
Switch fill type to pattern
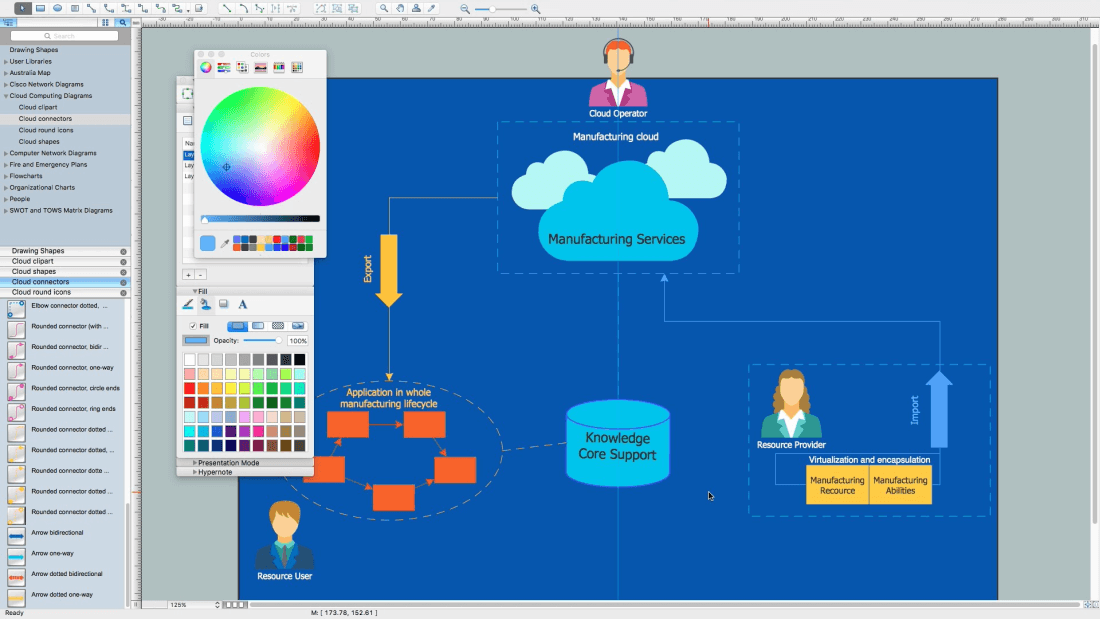tap(278, 326)
